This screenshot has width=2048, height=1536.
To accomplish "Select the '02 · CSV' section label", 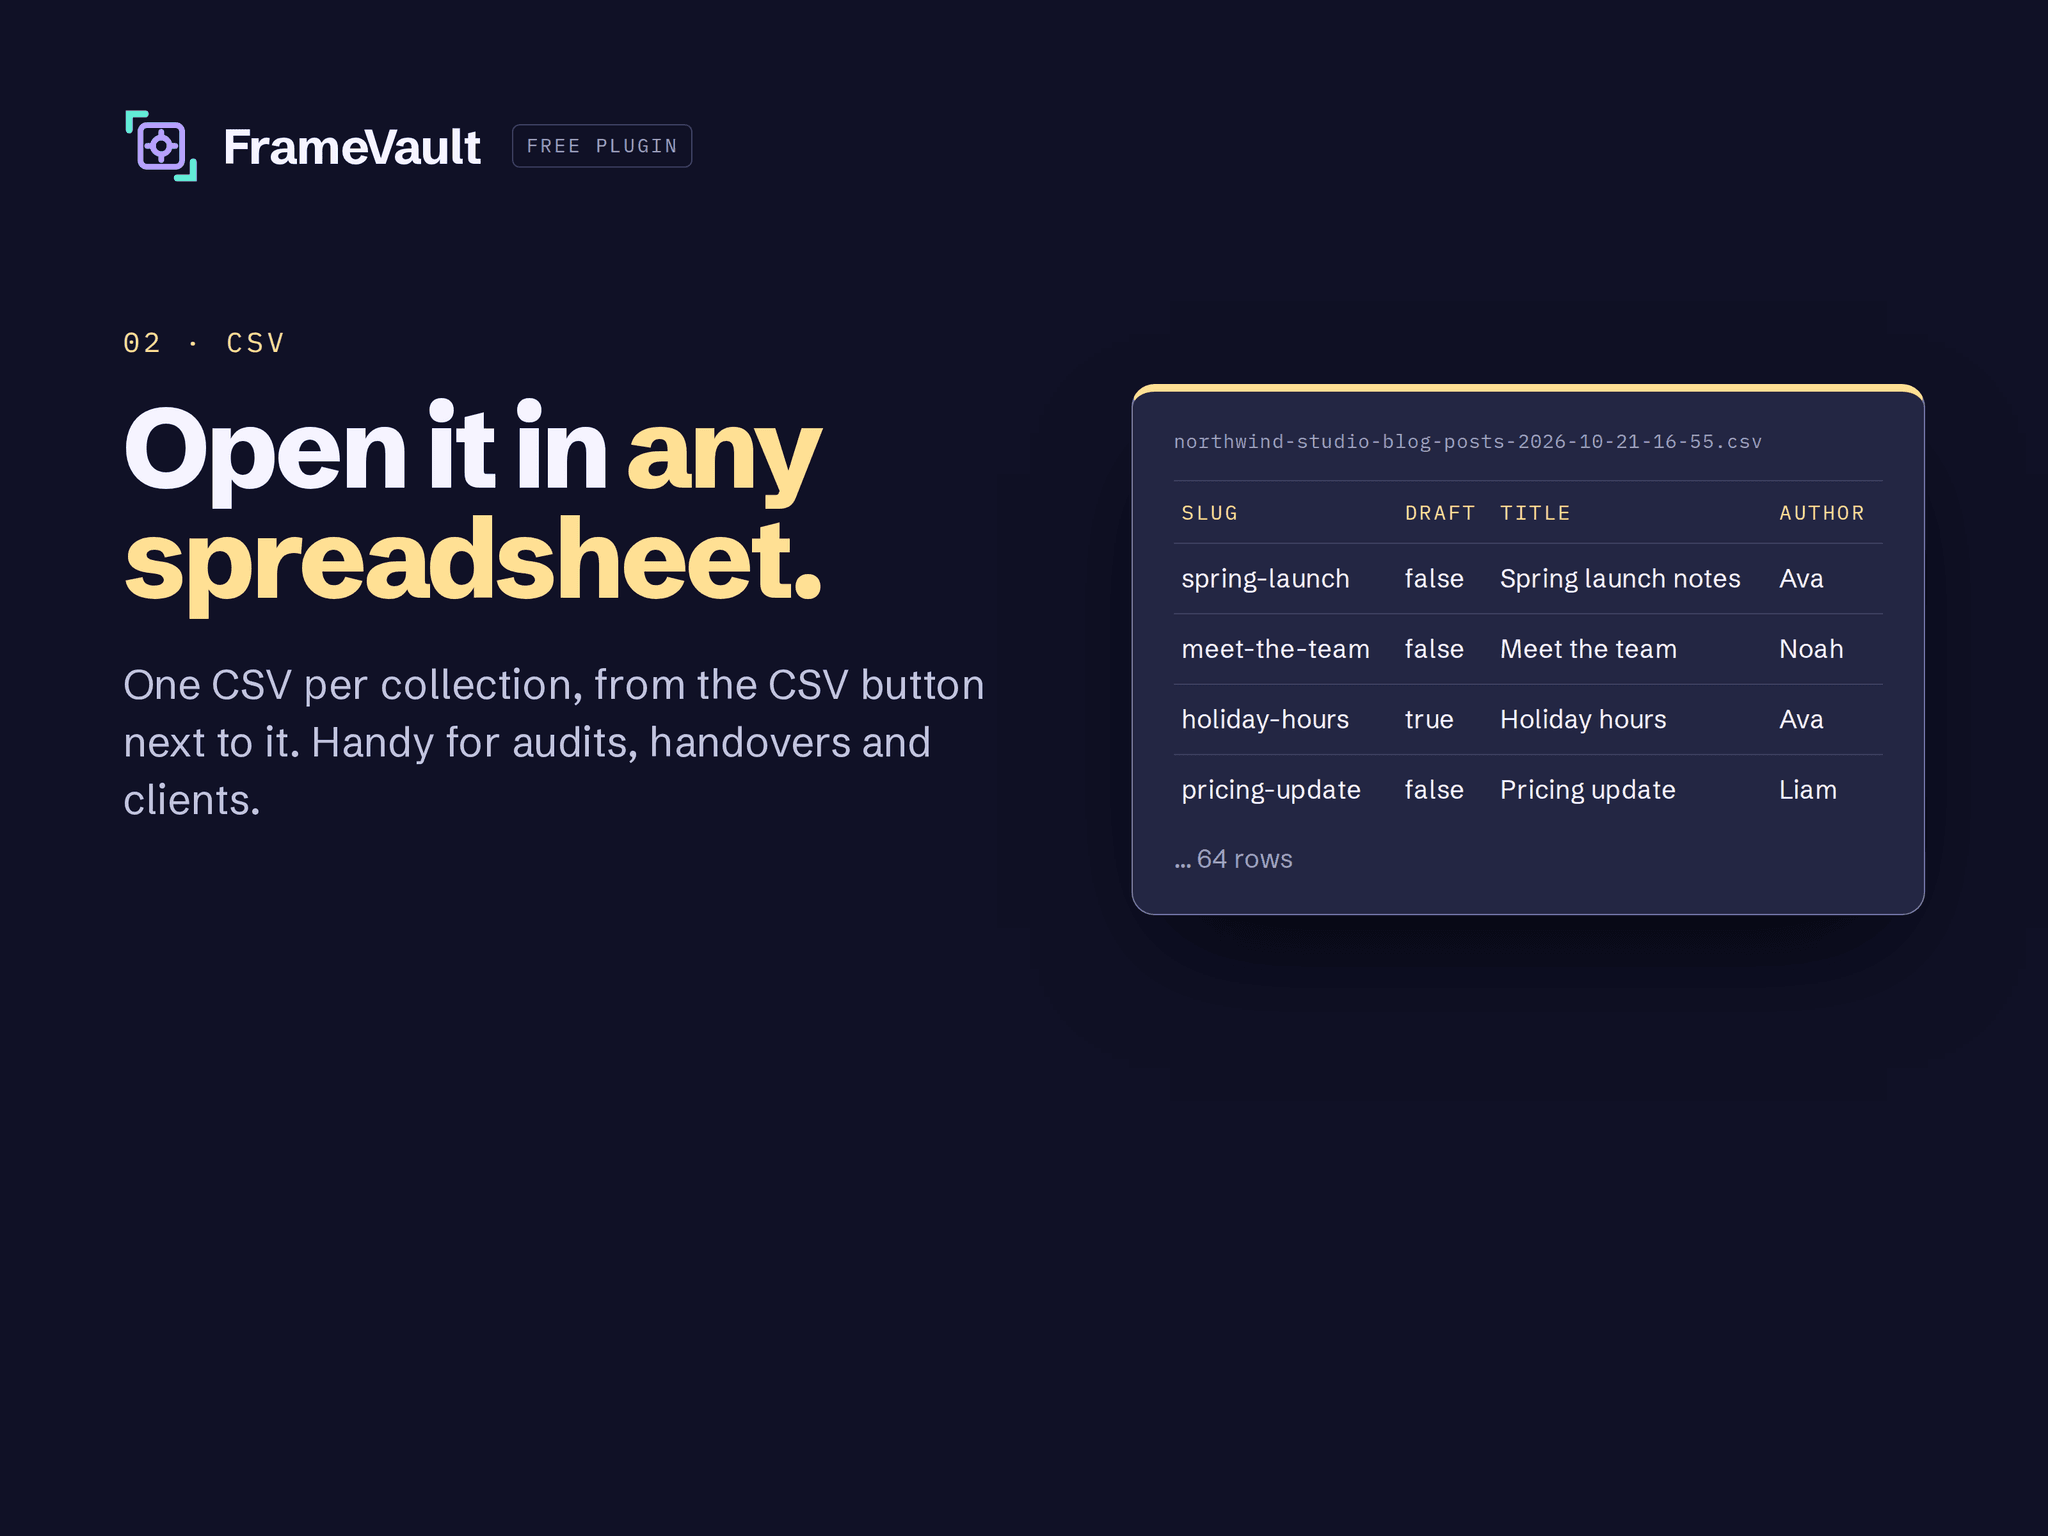I will 204,343.
